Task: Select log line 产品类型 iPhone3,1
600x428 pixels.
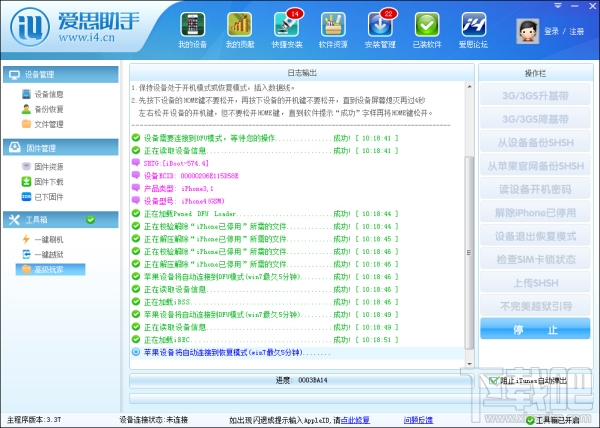Action: [x=173, y=189]
